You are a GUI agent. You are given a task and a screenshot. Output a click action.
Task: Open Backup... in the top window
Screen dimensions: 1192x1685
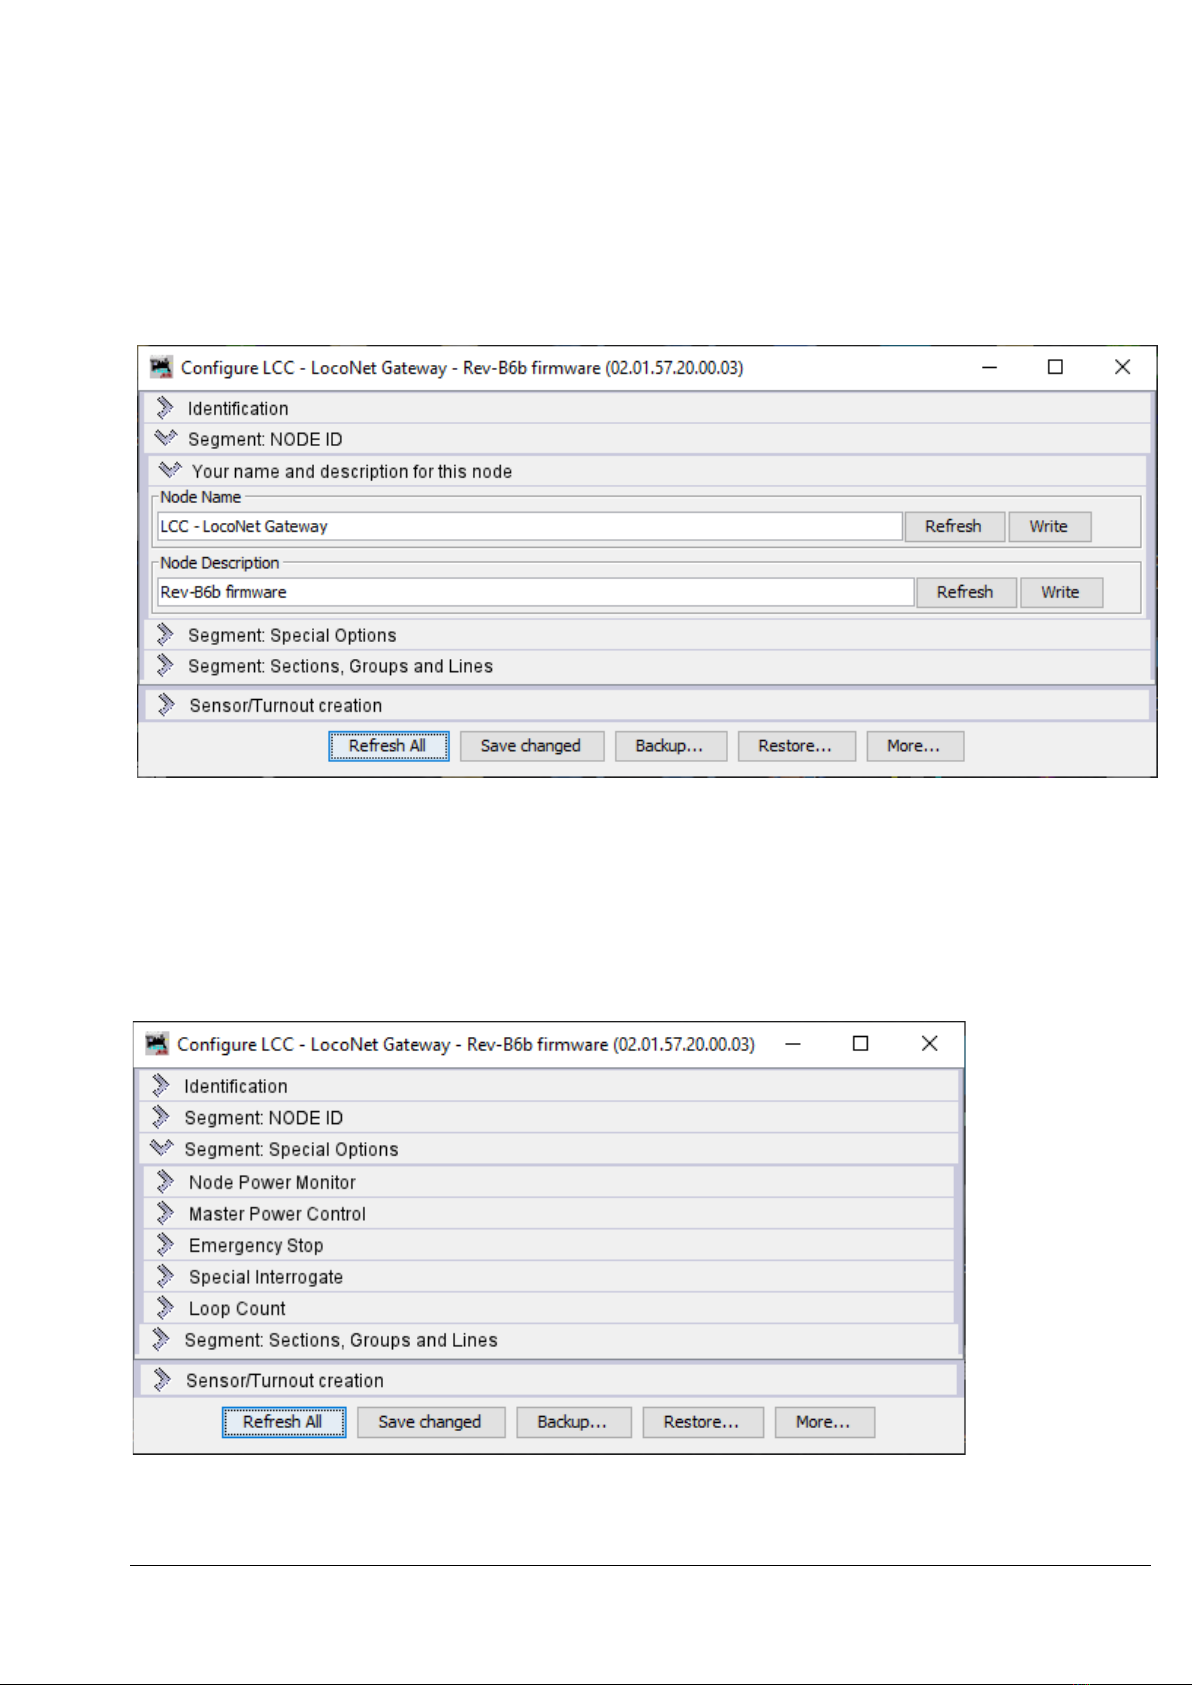point(670,746)
